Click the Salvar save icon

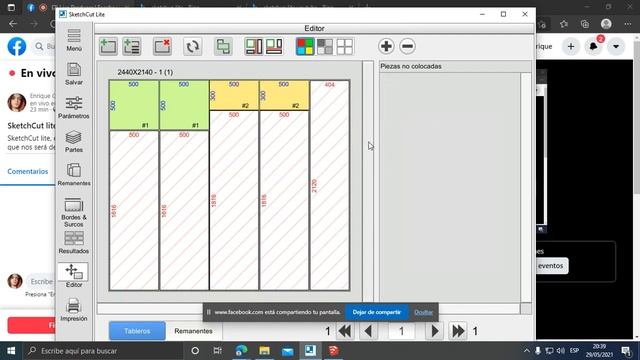tap(74, 74)
